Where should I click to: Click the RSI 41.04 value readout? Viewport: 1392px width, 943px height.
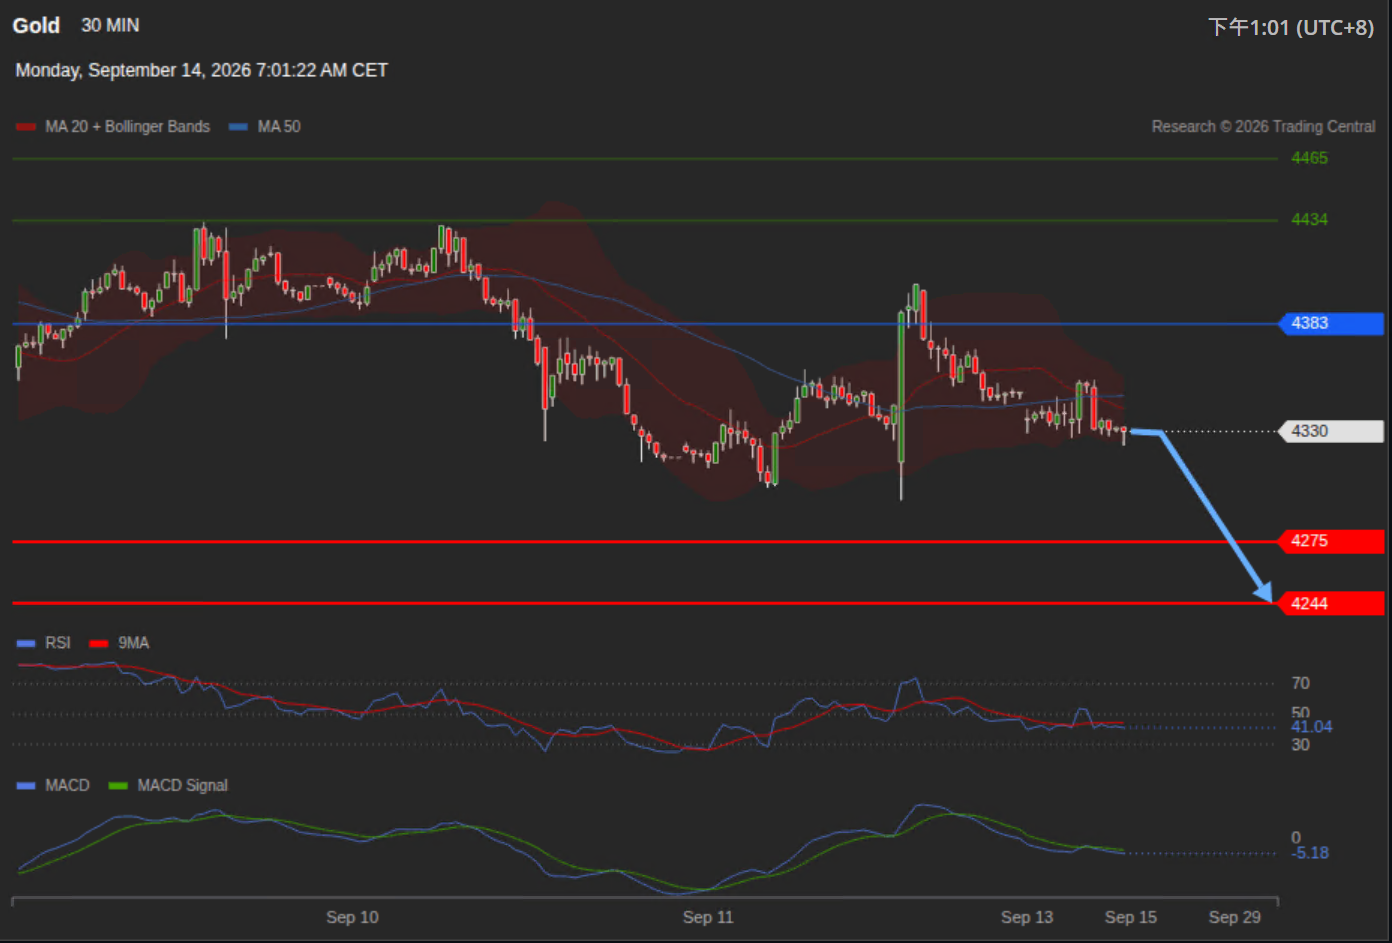tap(1311, 727)
